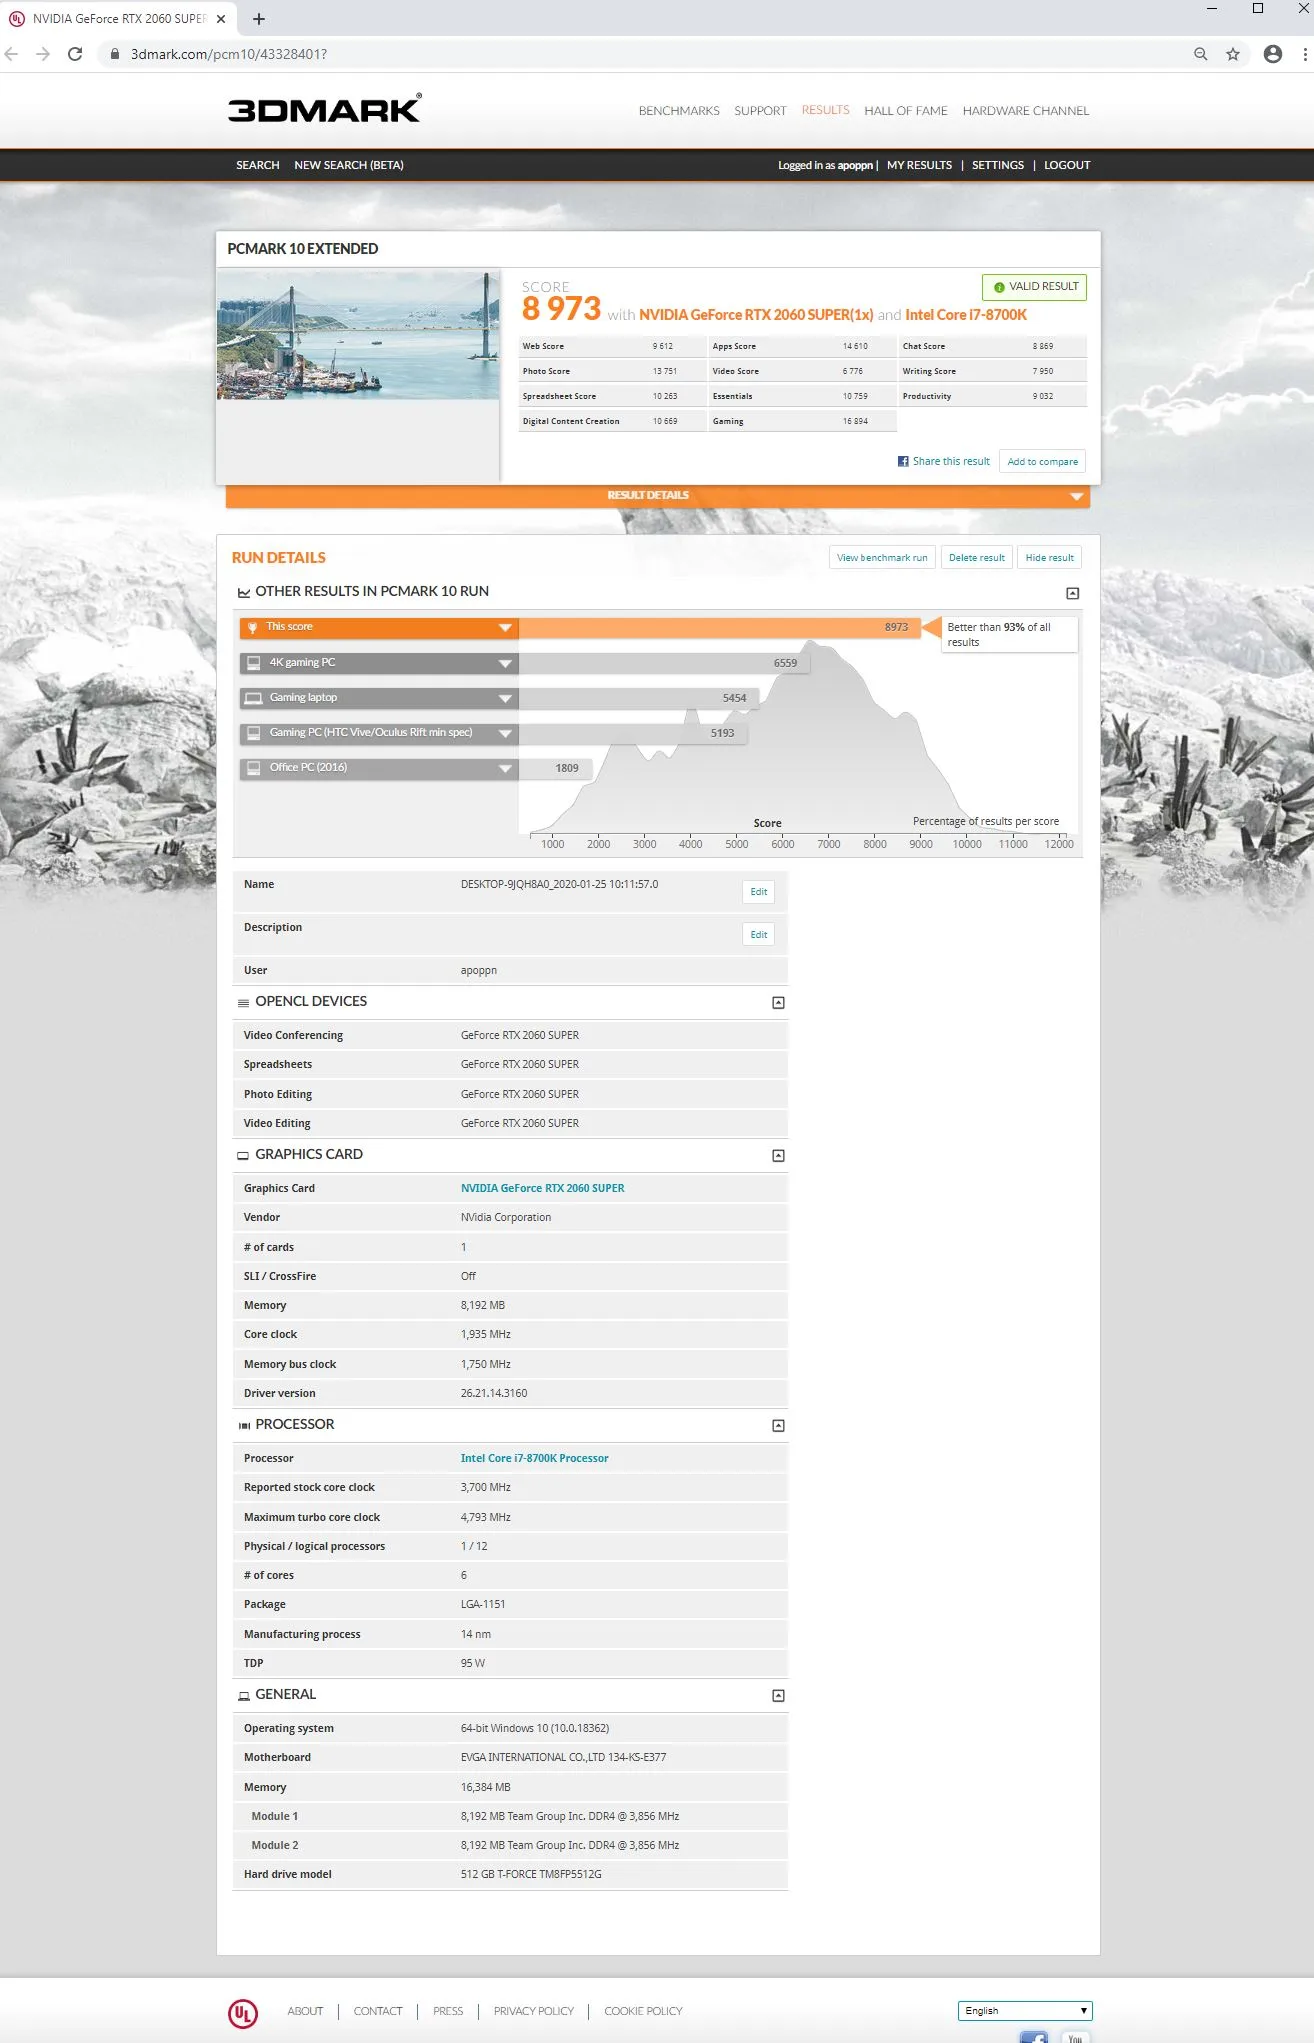Expand the Office PC (2016) dropdown

coord(505,768)
